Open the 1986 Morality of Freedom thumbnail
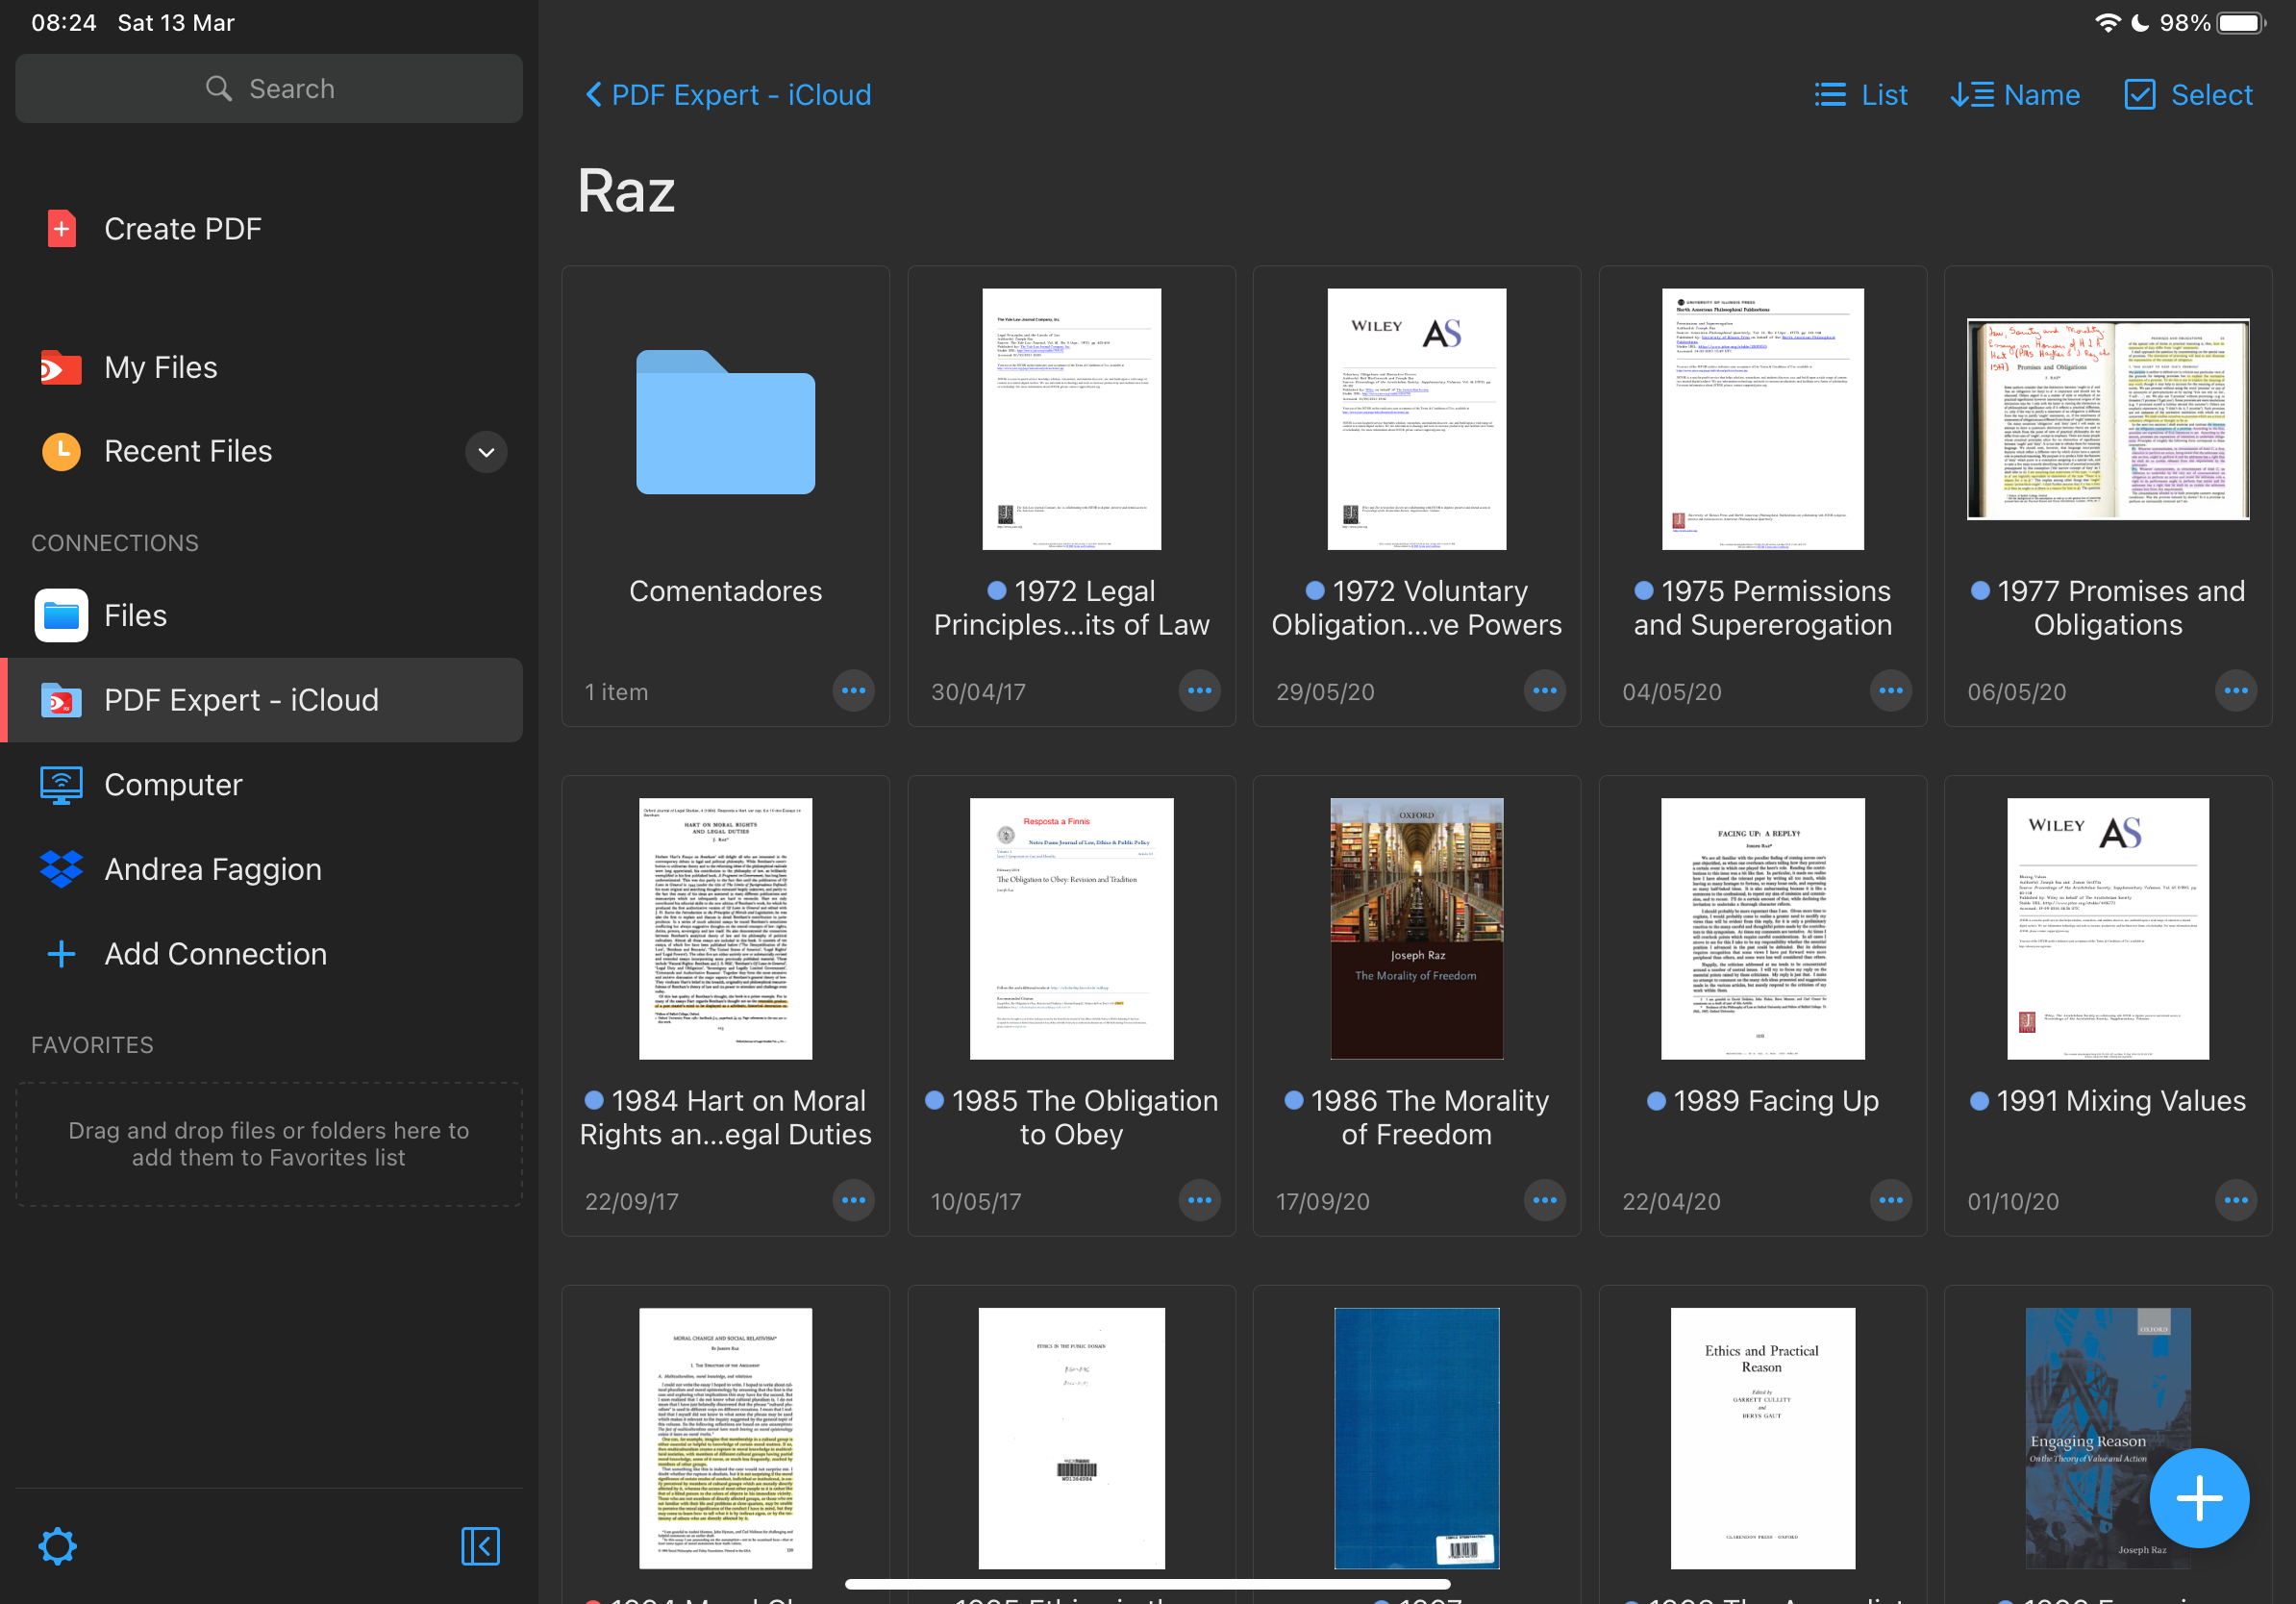 pyautogui.click(x=1416, y=928)
